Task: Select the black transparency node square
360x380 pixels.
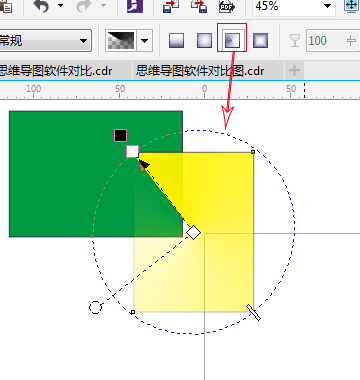Action: pyautogui.click(x=120, y=135)
